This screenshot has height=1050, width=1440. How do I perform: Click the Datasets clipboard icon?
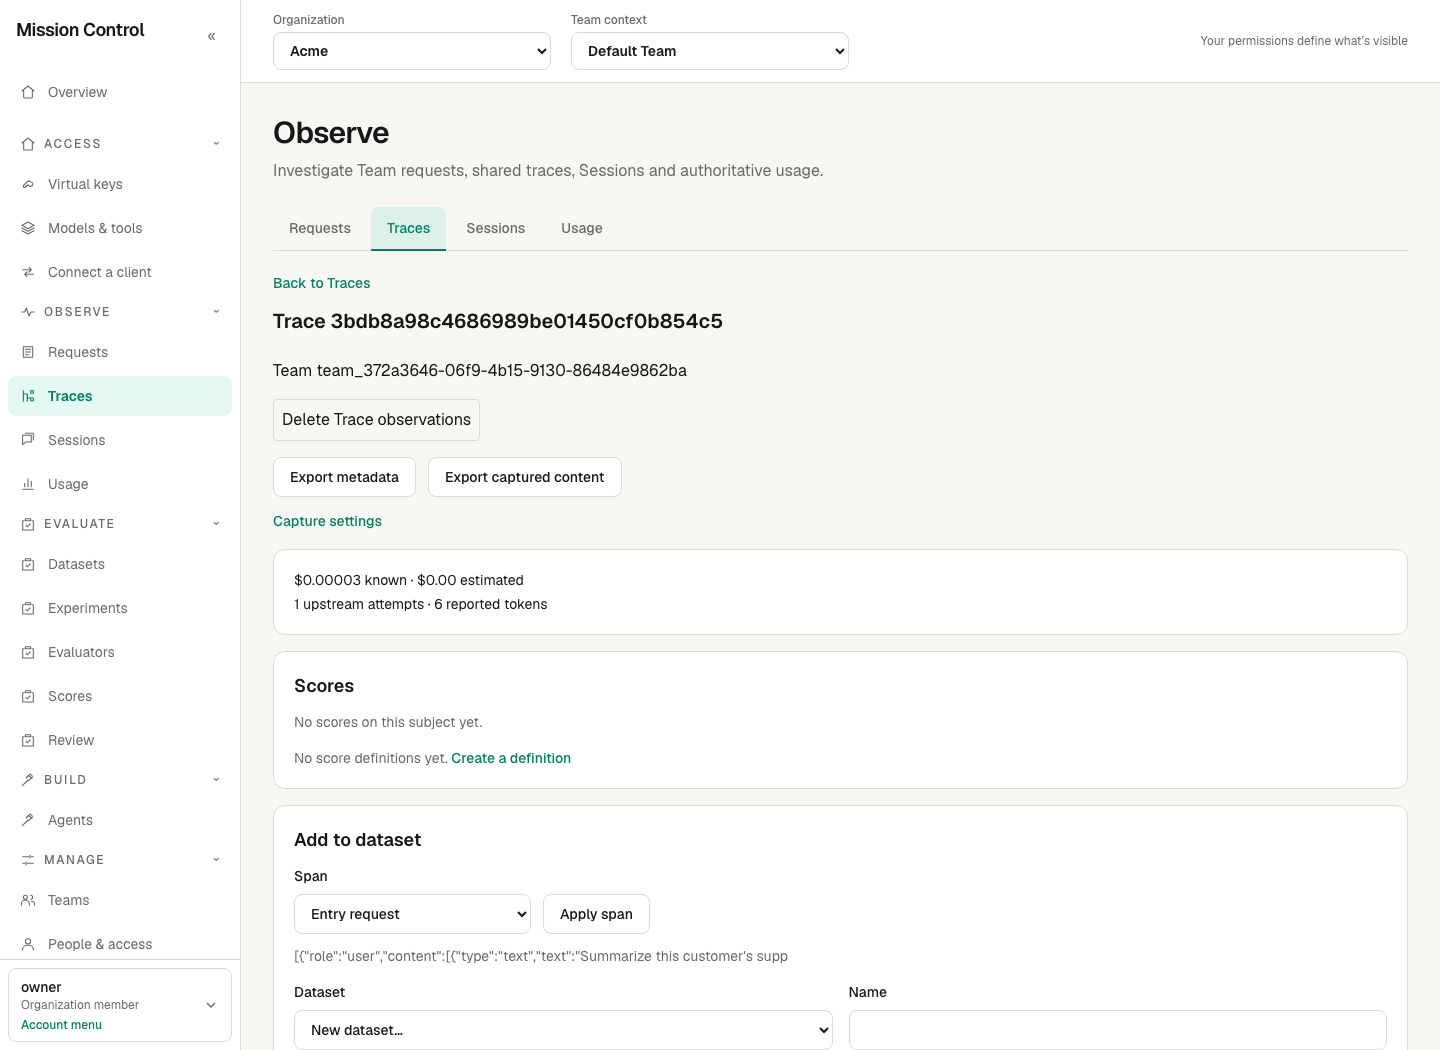tap(28, 564)
